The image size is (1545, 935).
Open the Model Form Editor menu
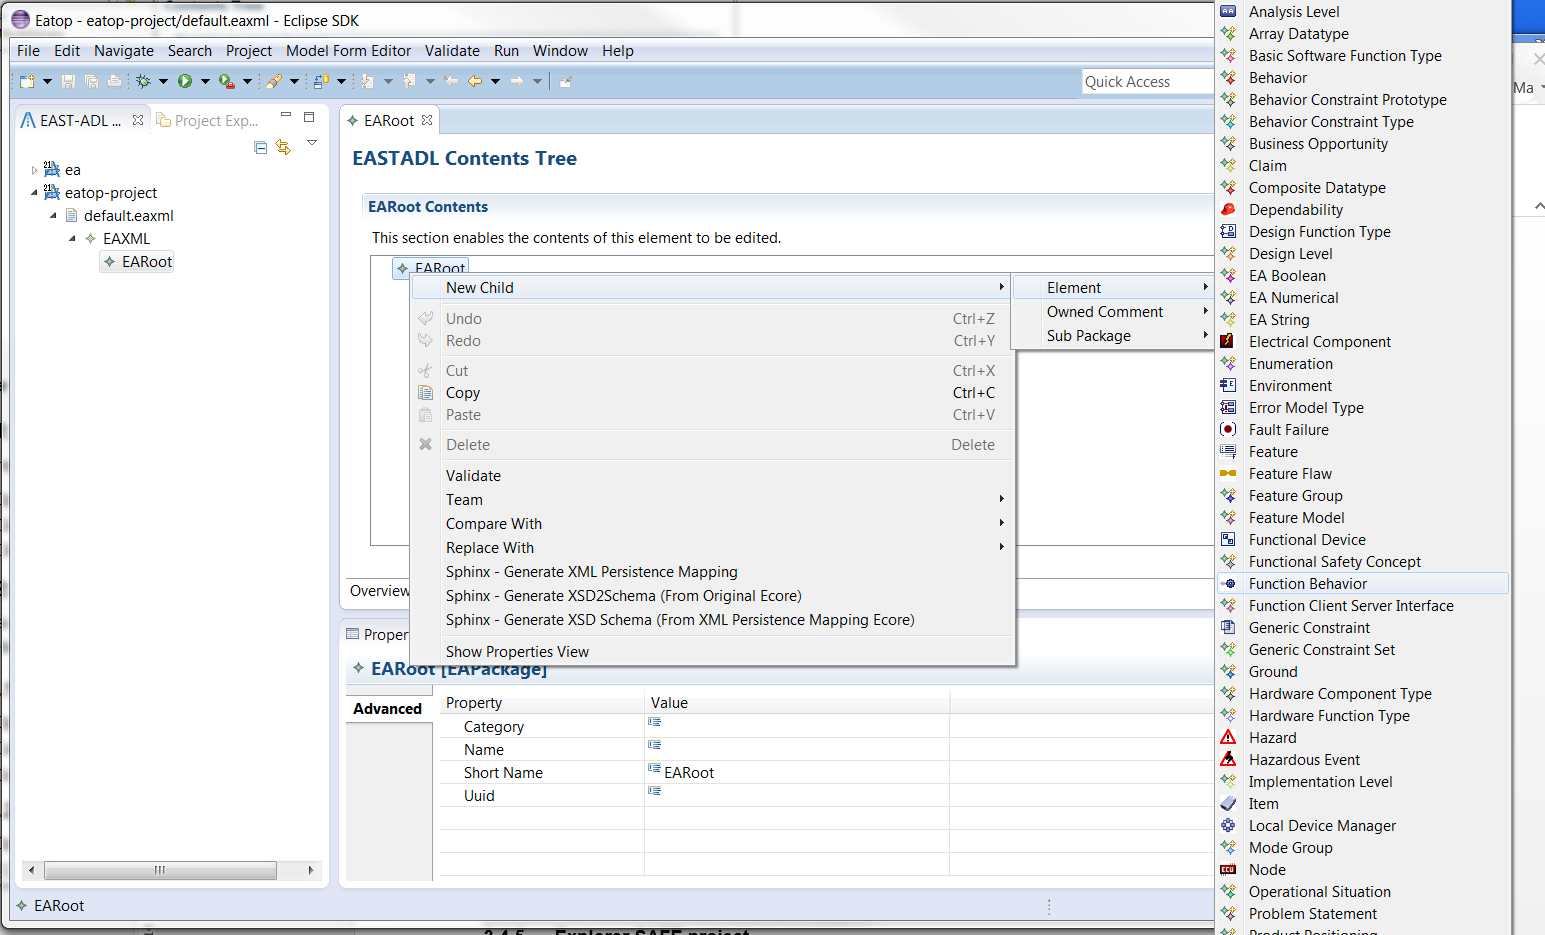(x=348, y=51)
